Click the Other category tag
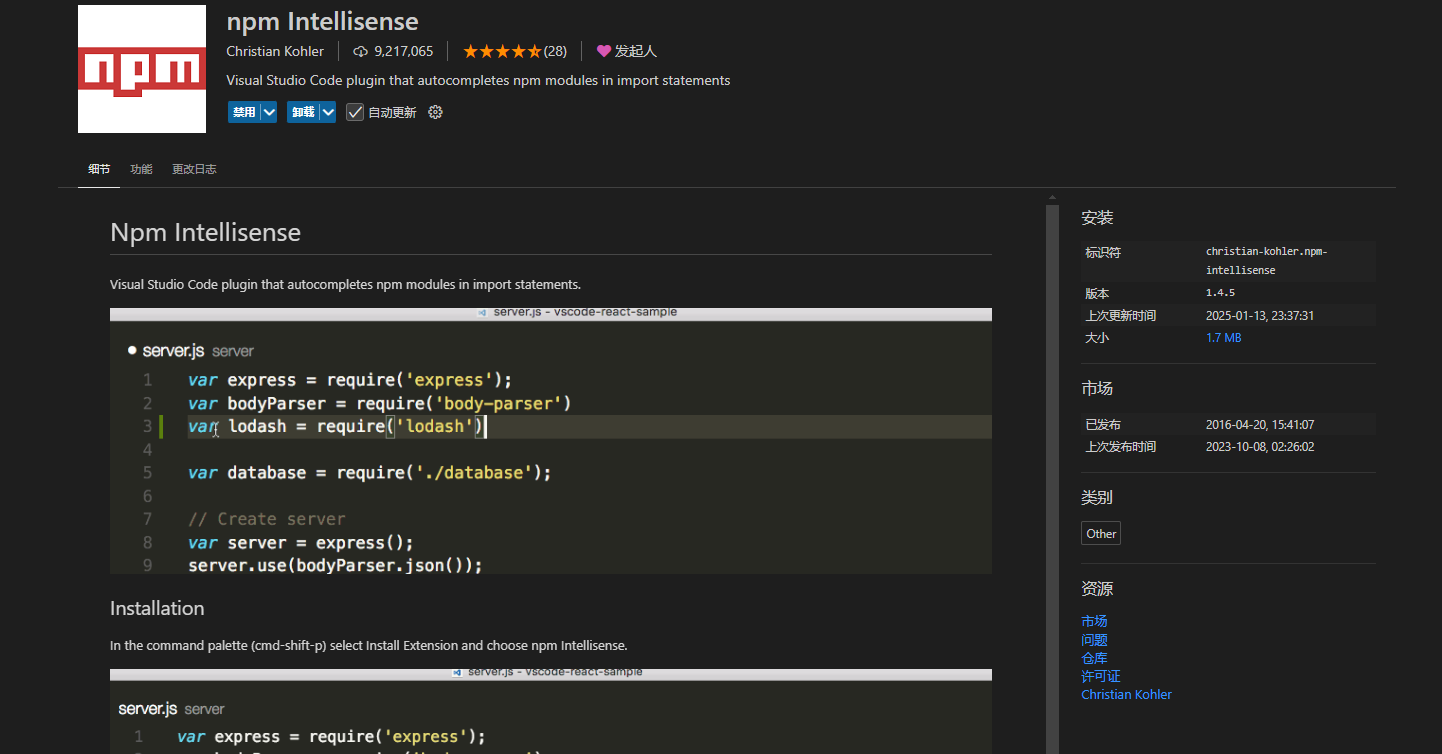The image size is (1442, 754). [x=1101, y=533]
